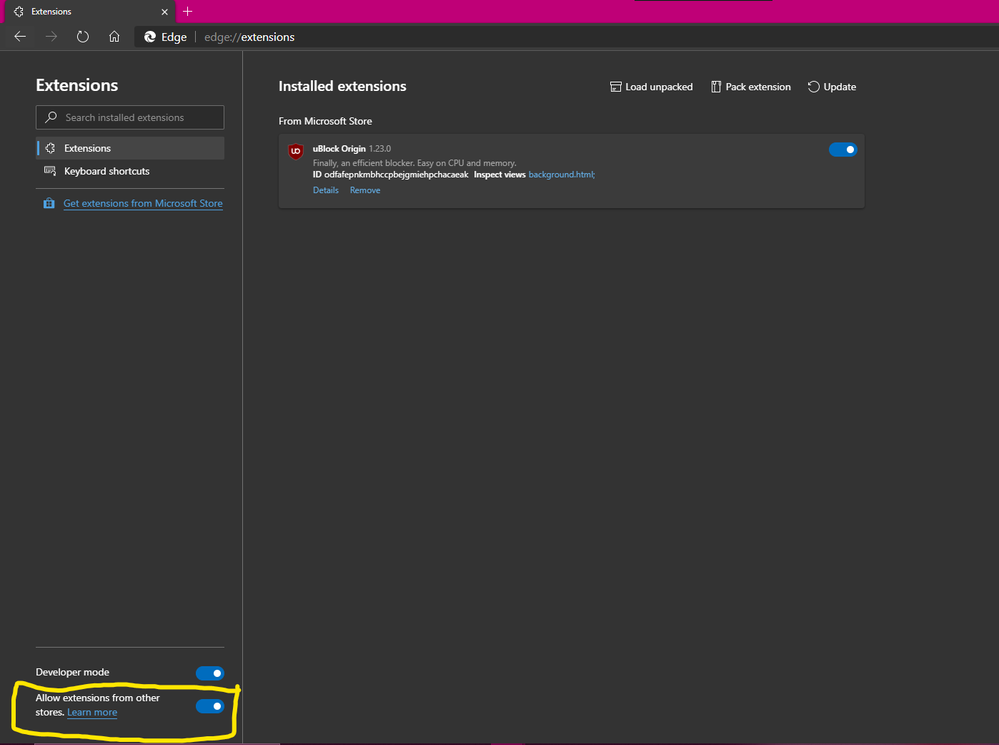Image resolution: width=999 pixels, height=745 pixels.
Task: Reload the page with the refresh icon
Action: 83,37
